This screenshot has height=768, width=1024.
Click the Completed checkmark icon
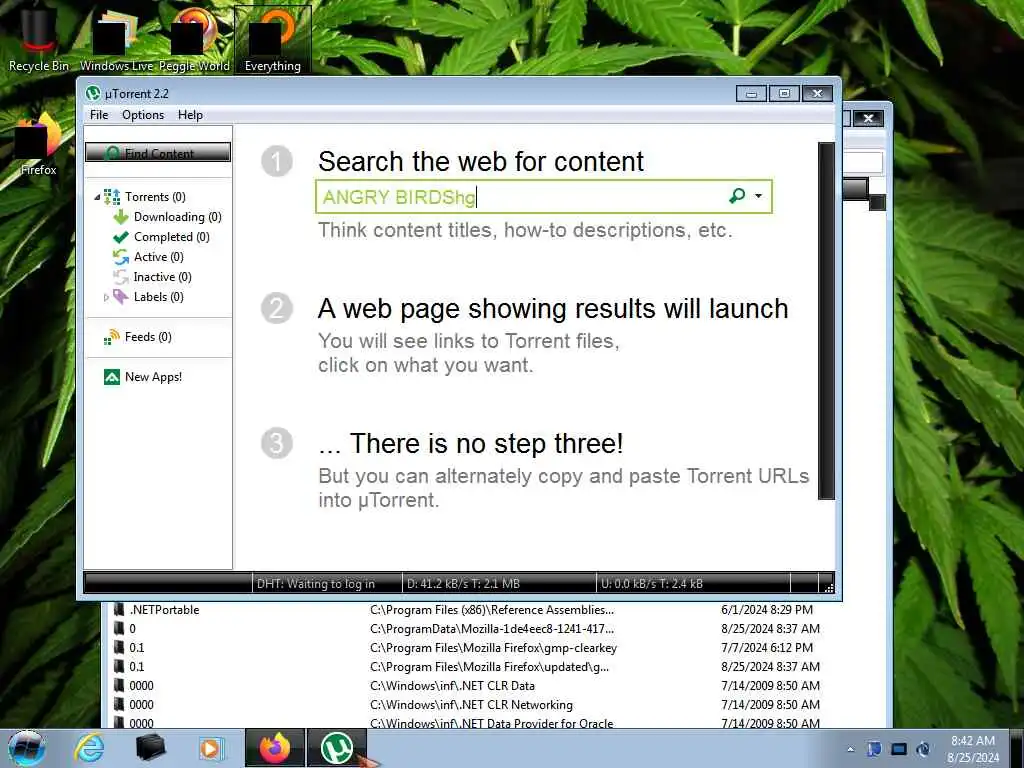tap(121, 237)
